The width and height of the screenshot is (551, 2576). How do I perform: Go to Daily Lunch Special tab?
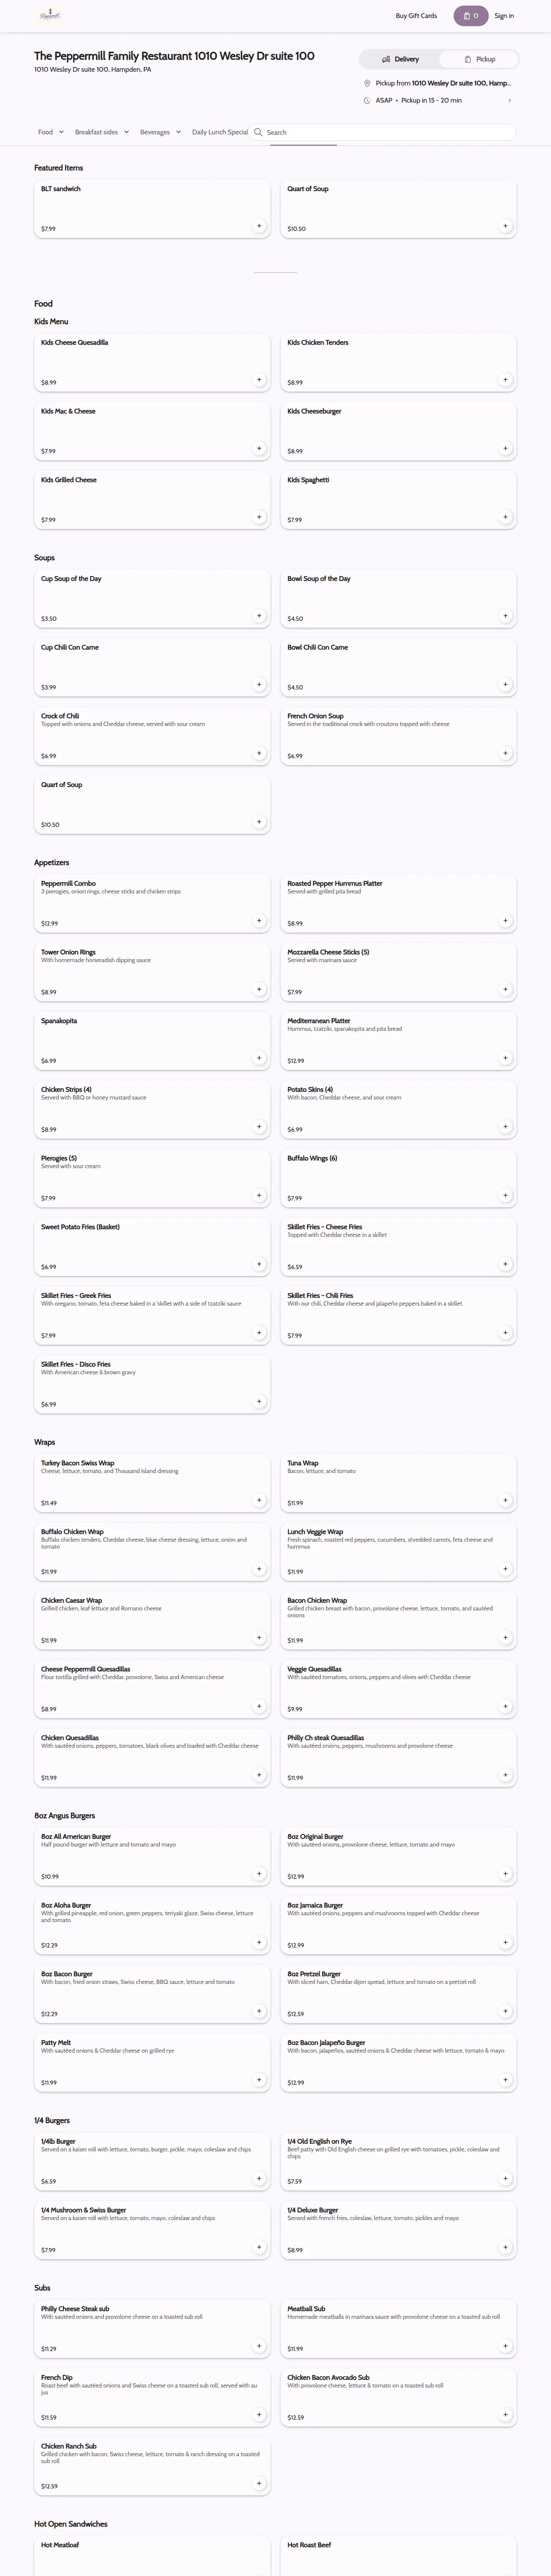pos(220,132)
